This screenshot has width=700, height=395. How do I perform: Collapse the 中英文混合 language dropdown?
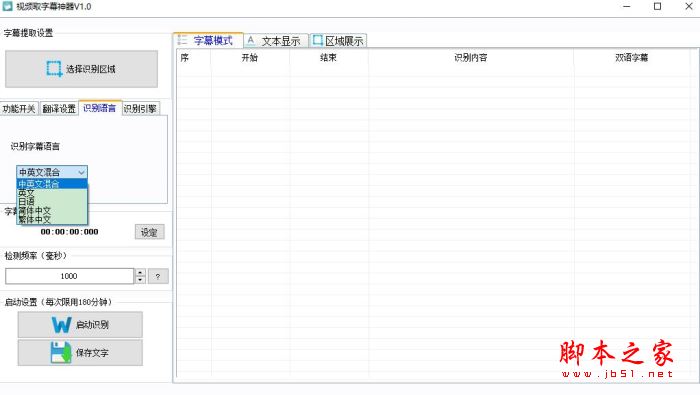(x=81, y=172)
